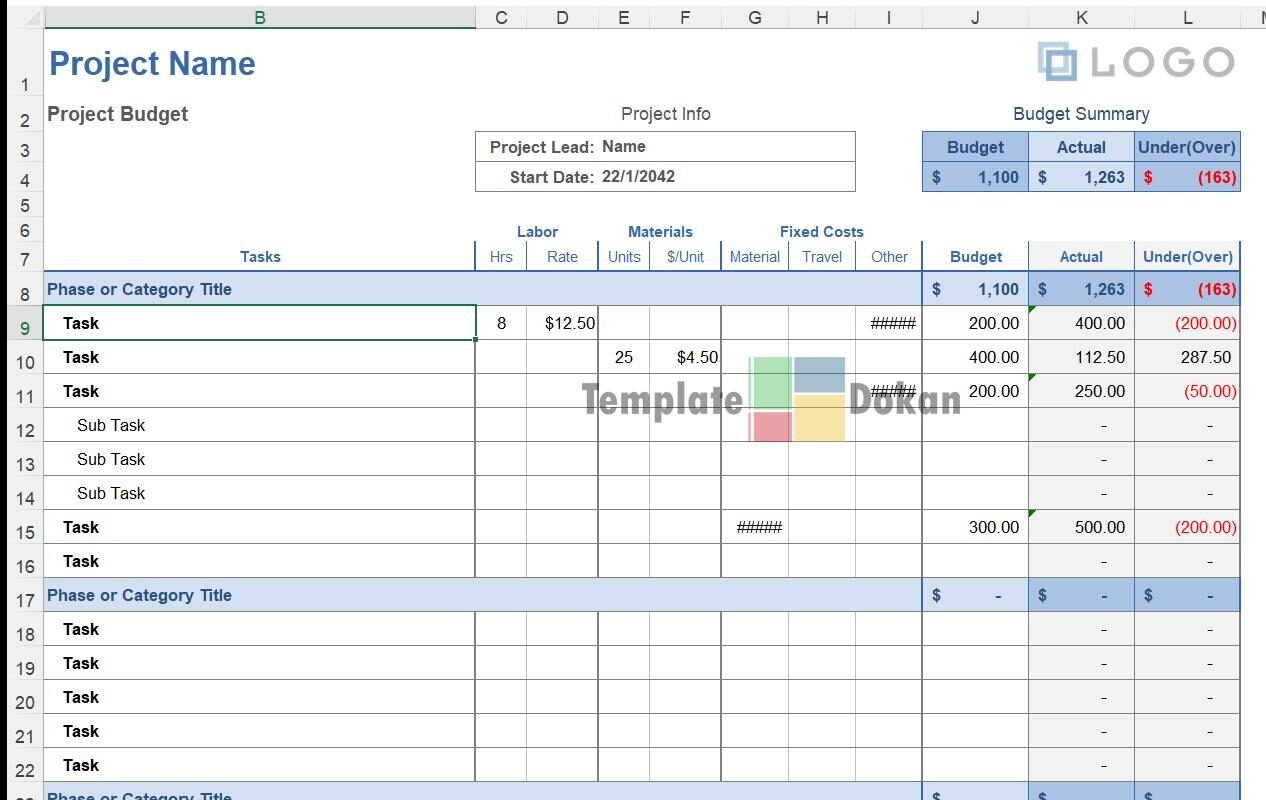This screenshot has height=800, width=1266.
Task: Select the Budget Summary Actual value 1,263 in row 4
Action: [1081, 177]
